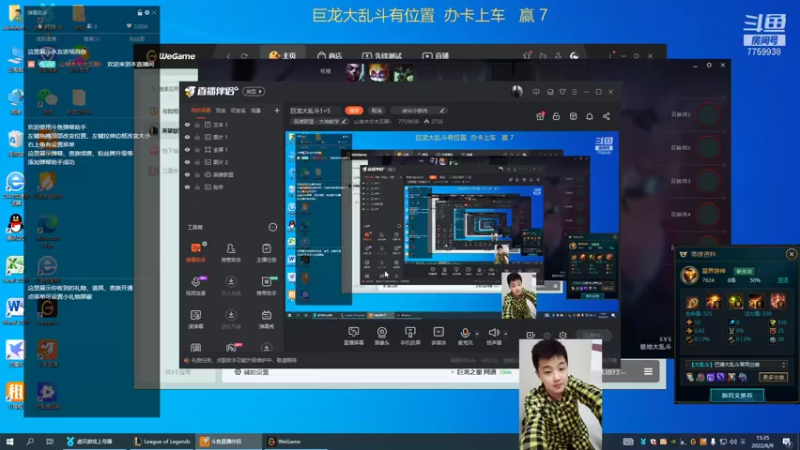Click the 取消 button beside 保存
Image resolution: width=800 pixels, height=450 pixels.
(x=377, y=110)
